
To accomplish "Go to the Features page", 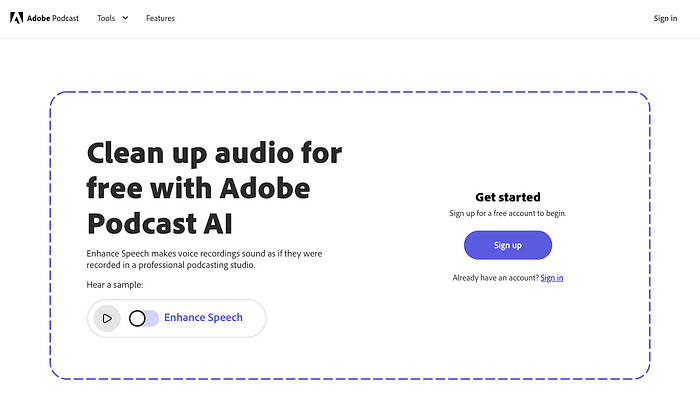I will [160, 18].
